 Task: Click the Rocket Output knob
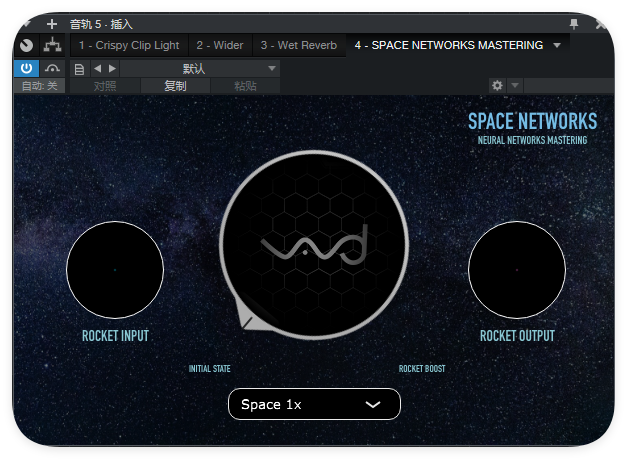point(517,270)
